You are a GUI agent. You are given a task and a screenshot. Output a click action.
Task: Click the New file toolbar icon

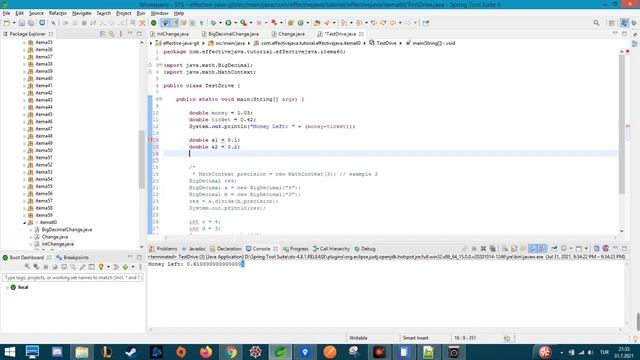(x=7, y=23)
